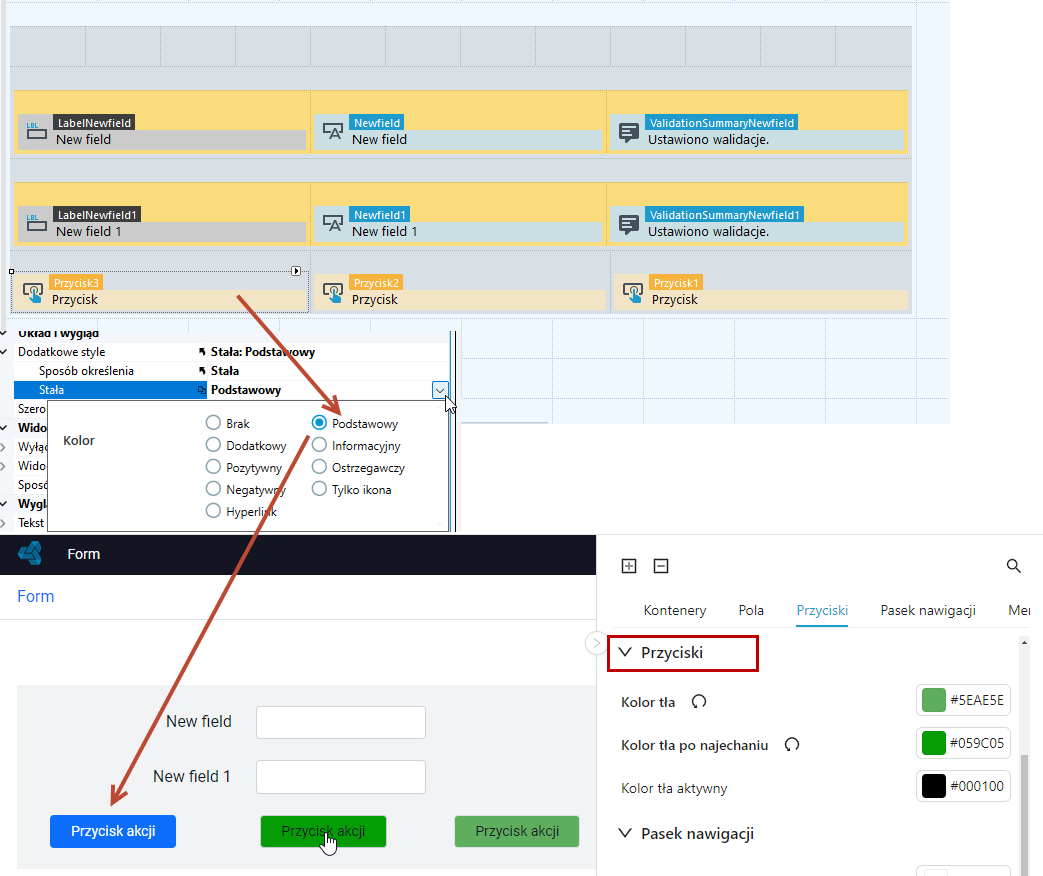The image size is (1043, 876).
Task: Collapse the Przyciski section chevron
Action: [x=625, y=653]
